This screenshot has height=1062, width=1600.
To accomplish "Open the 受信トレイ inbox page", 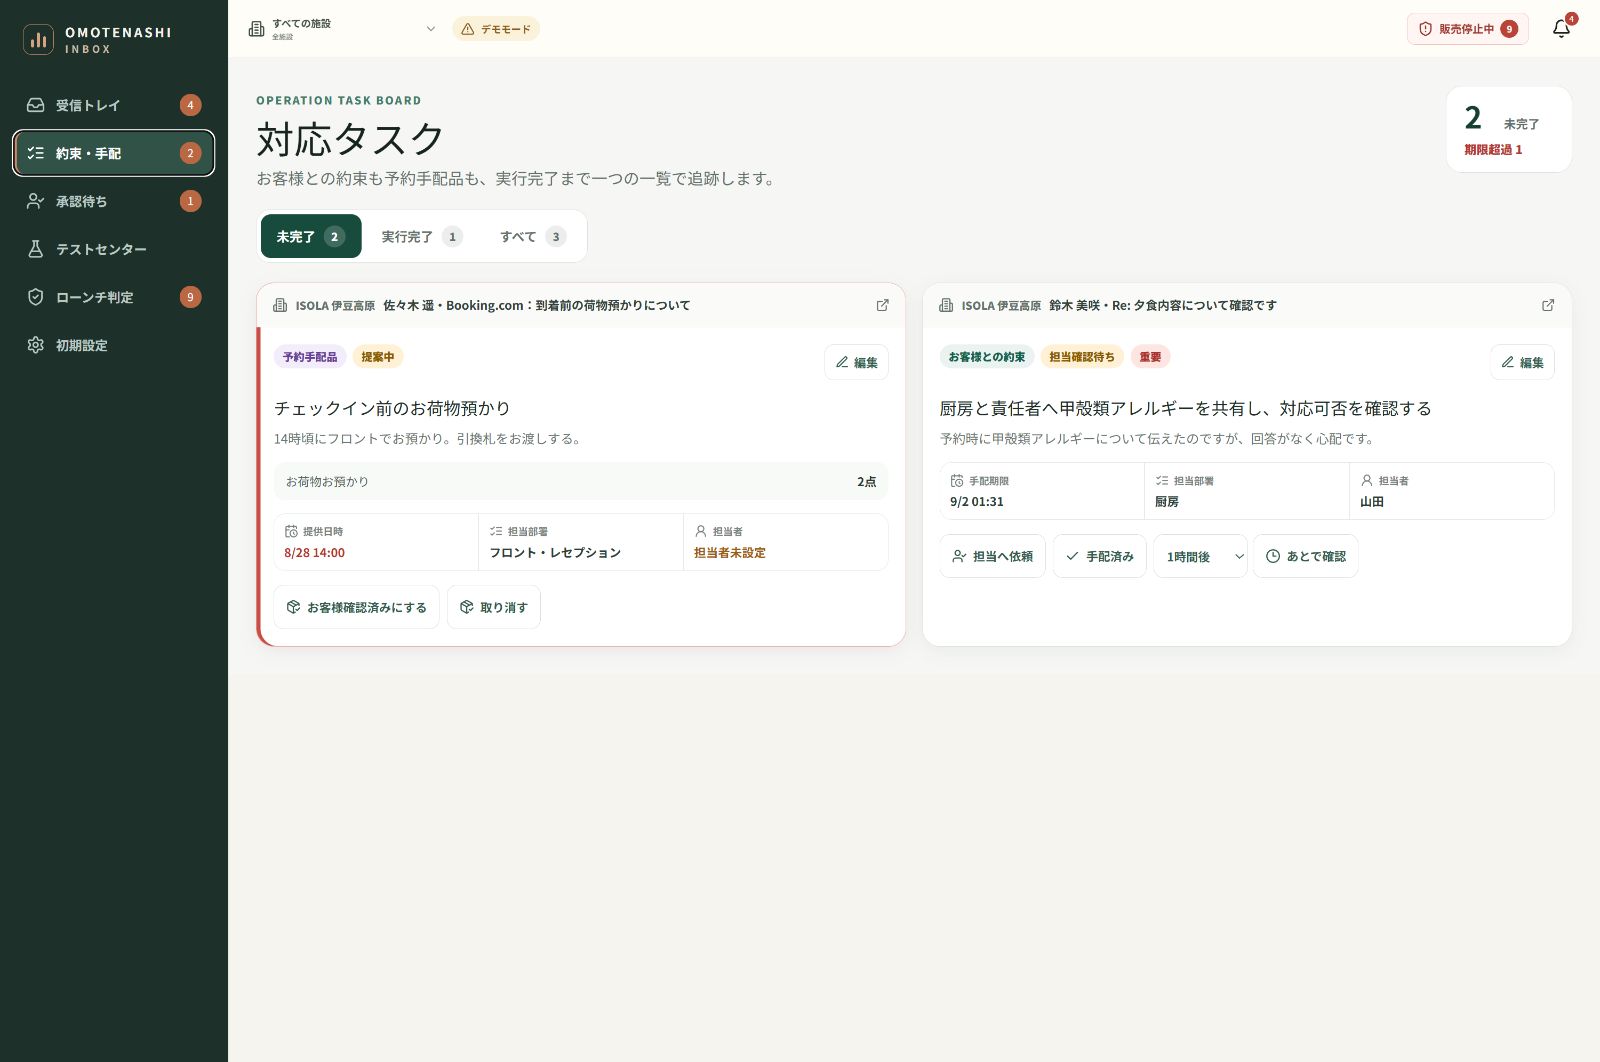I will (114, 105).
